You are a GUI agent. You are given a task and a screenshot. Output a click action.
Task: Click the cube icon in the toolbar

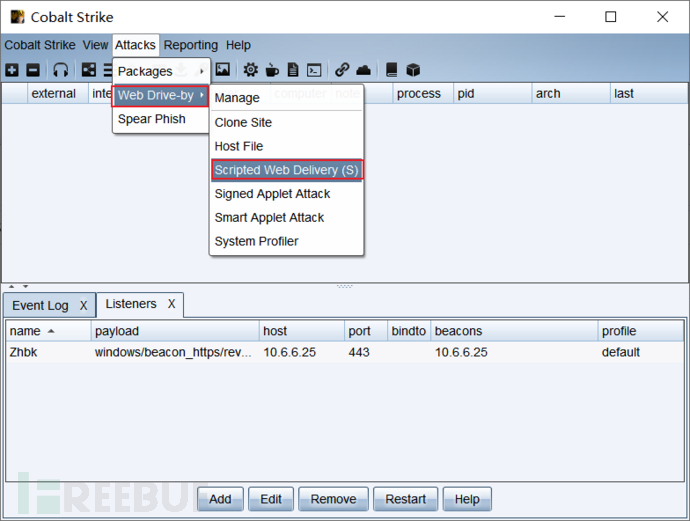pos(413,70)
